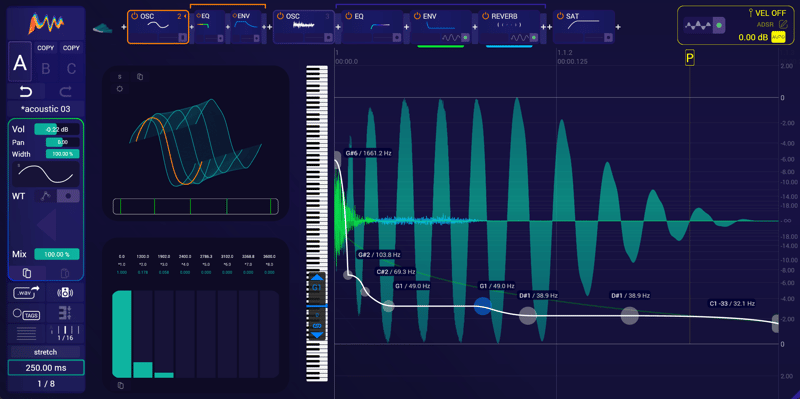Select the small ENV sub-module
Viewport: 800px width, 399px height.
point(246,27)
